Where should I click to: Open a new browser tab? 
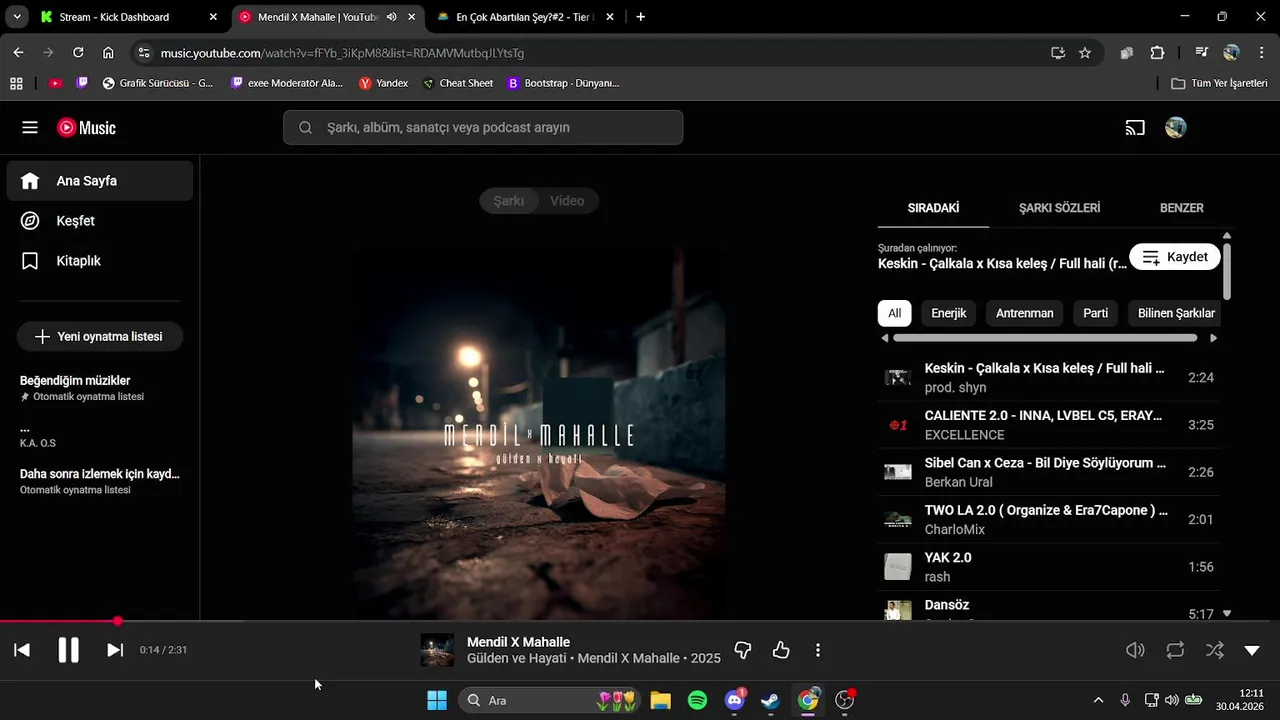[x=641, y=17]
